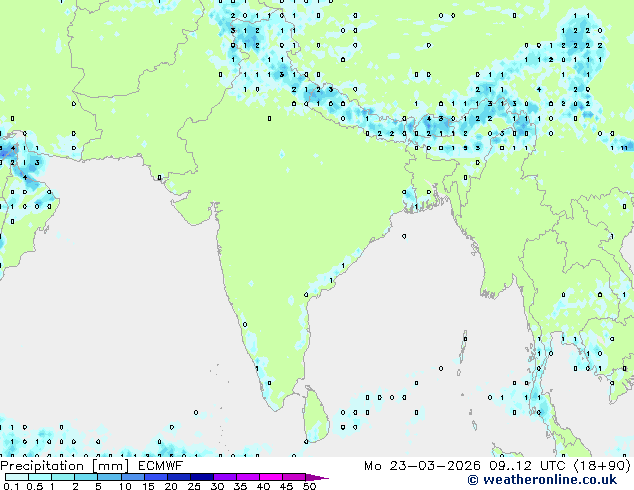Select the 1–2 mm legend swatch
This screenshot has height=490, width=634.
pyautogui.click(x=63, y=477)
